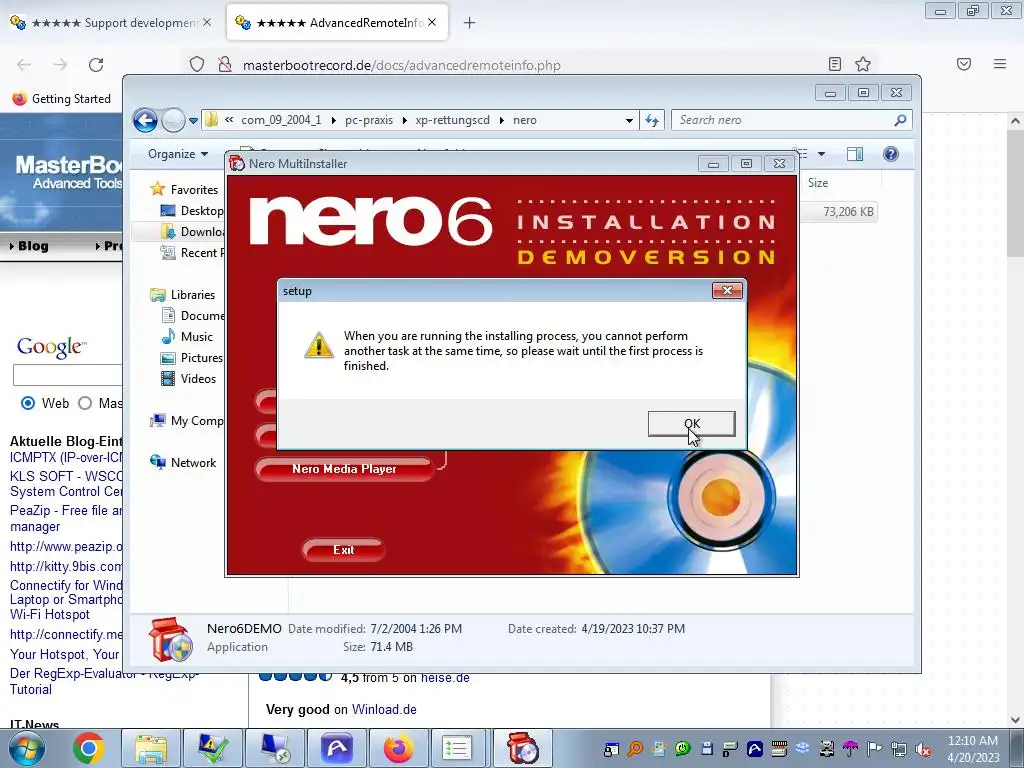Click the Google search box on webpage

(x=67, y=375)
